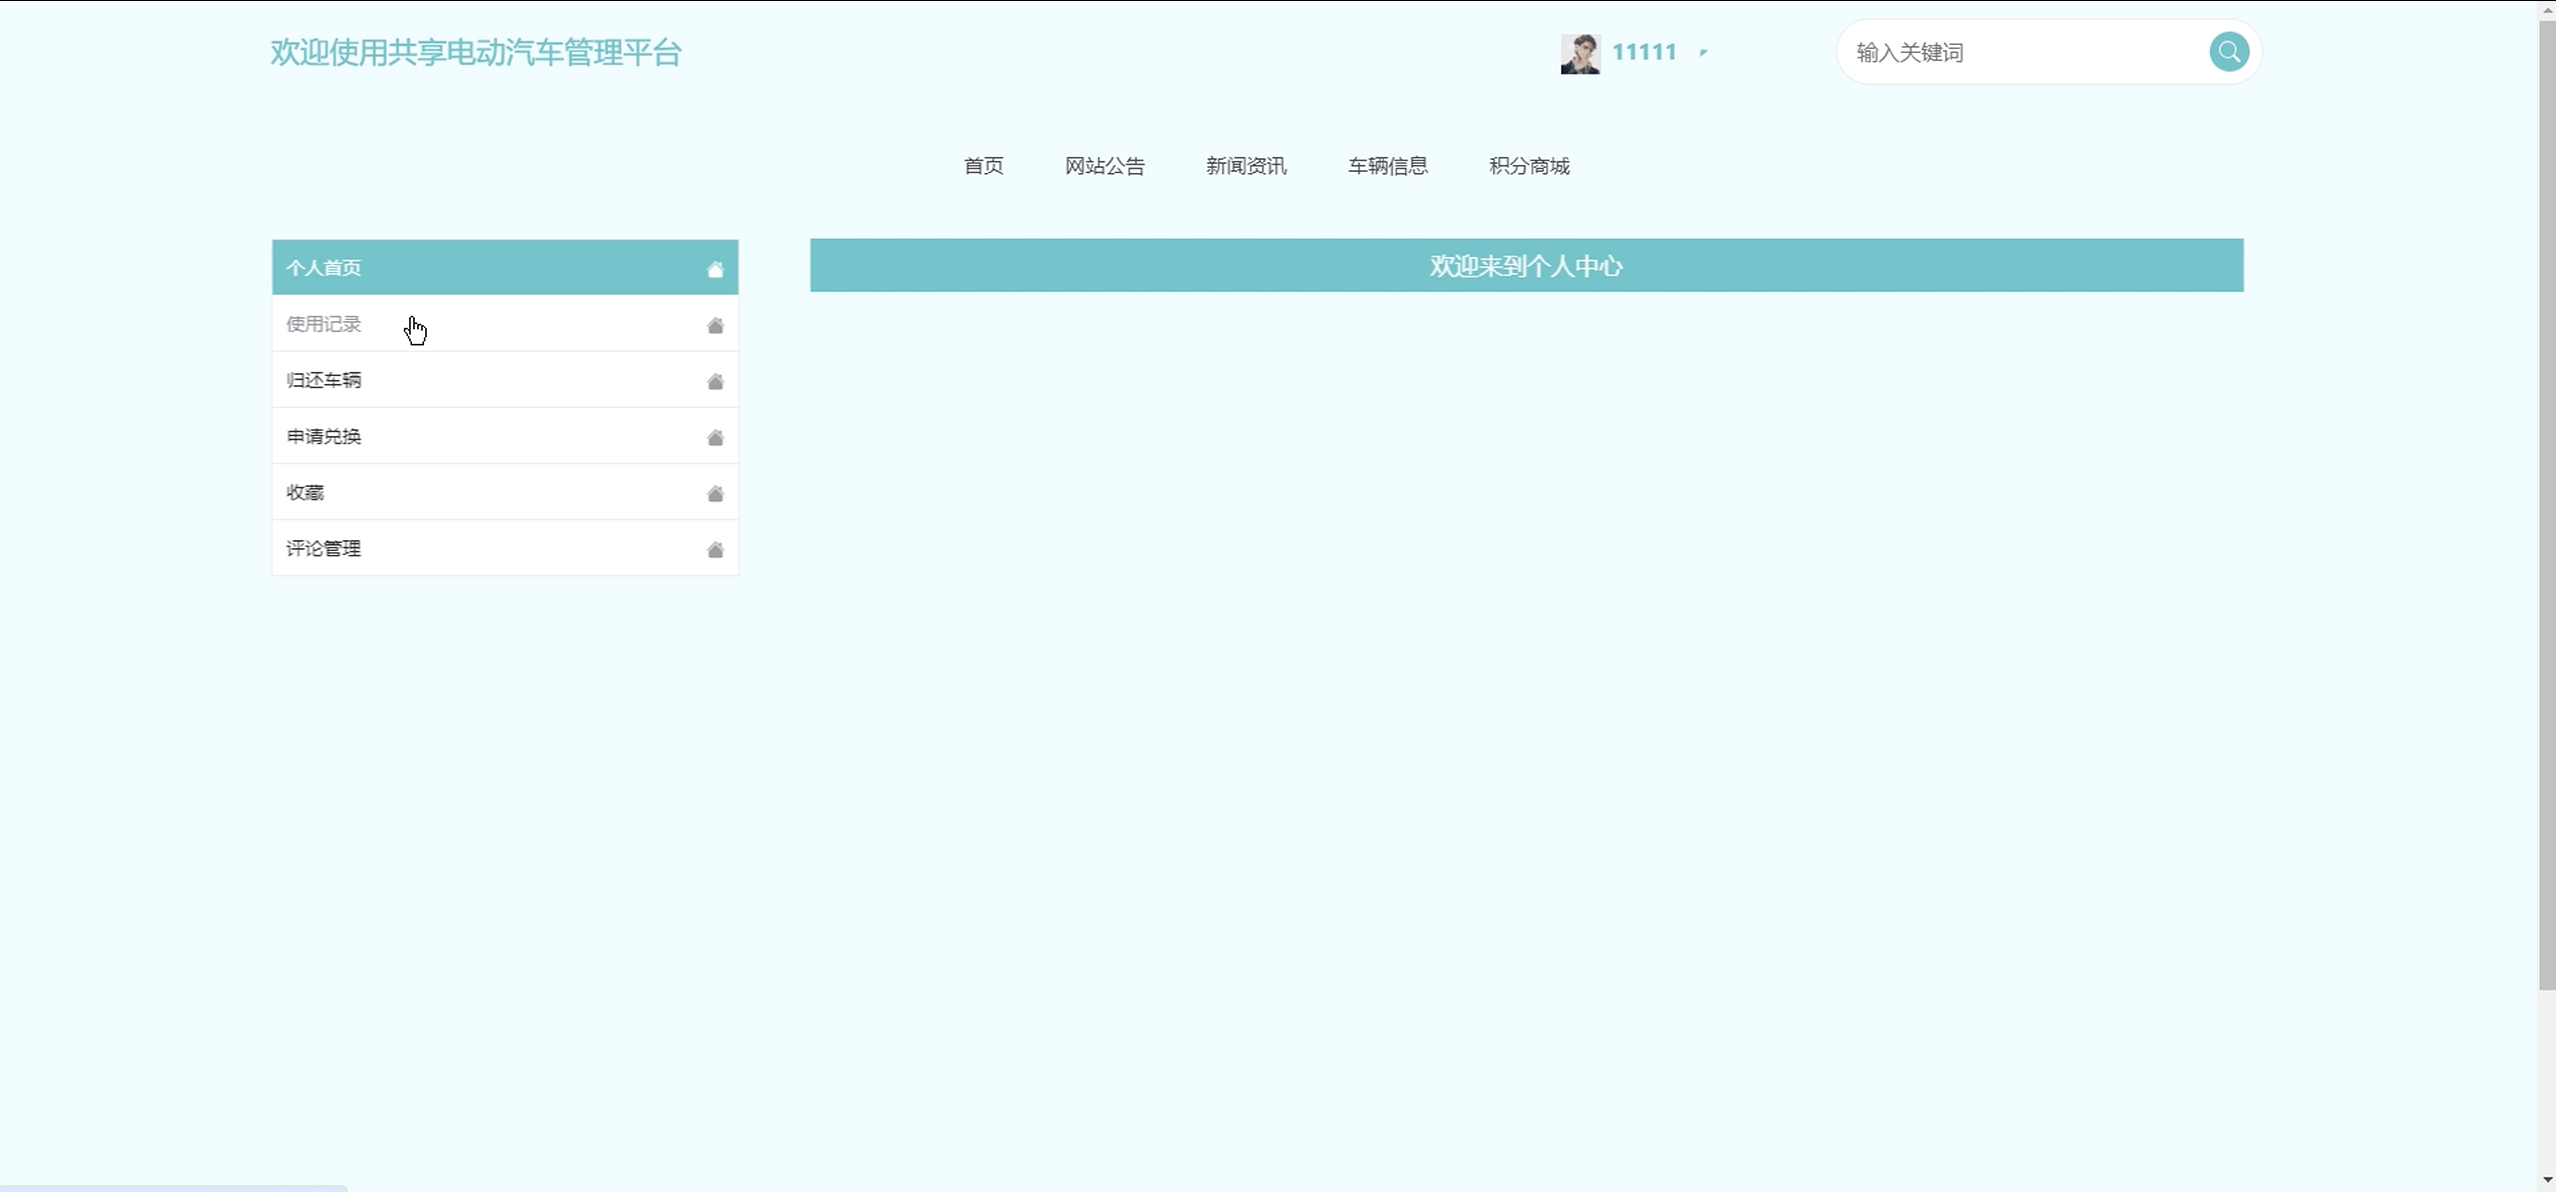Click home icon beside 评论管理

(x=715, y=549)
